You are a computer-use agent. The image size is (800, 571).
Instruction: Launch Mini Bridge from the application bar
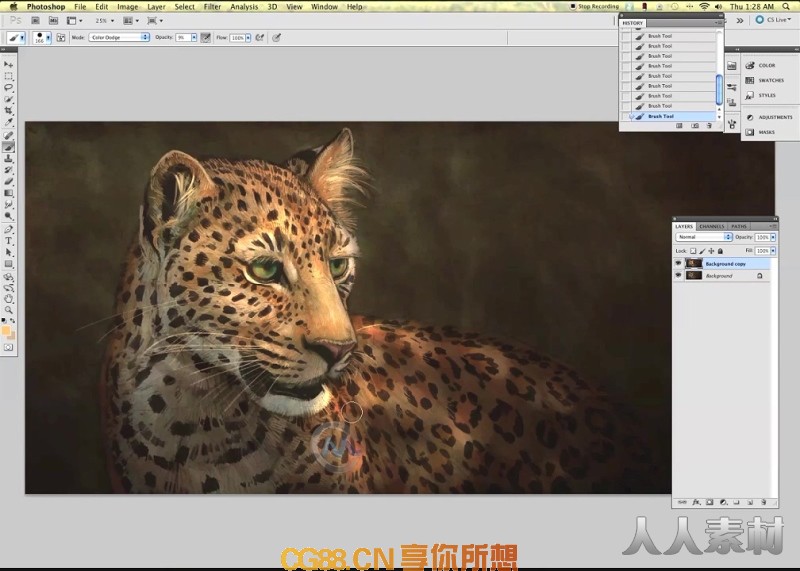pyautogui.click(x=53, y=21)
